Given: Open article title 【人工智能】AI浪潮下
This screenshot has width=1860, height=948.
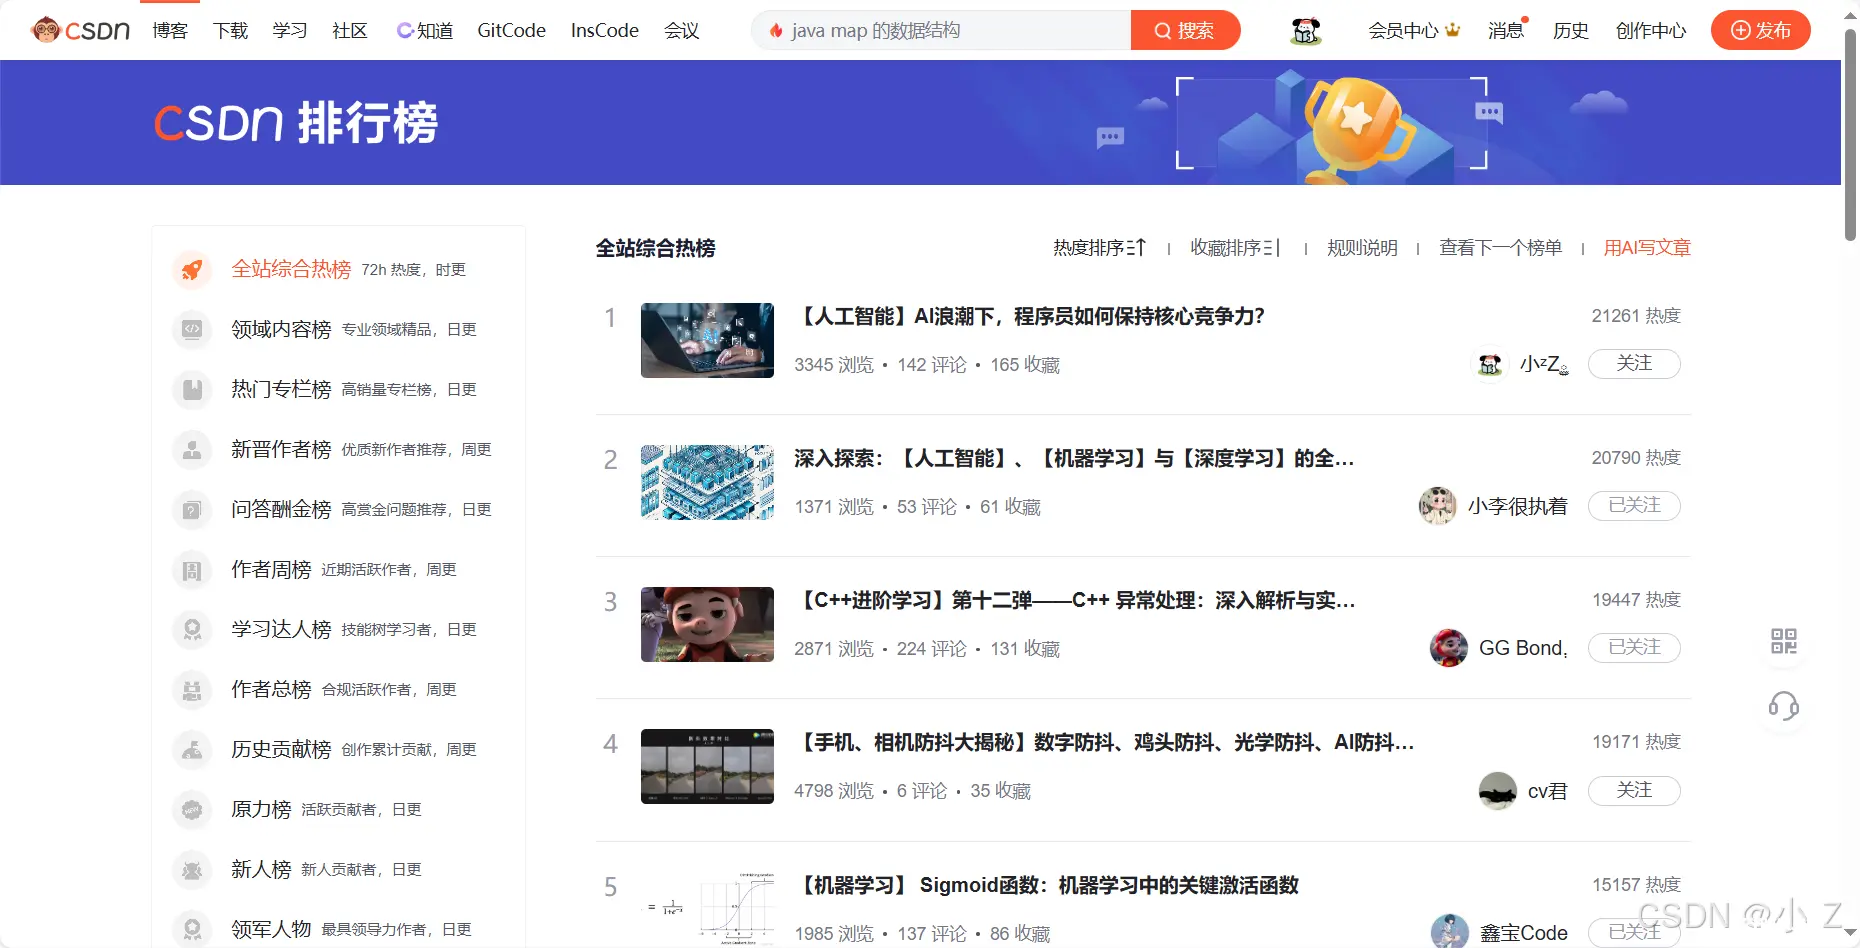Looking at the screenshot, I should (1030, 316).
